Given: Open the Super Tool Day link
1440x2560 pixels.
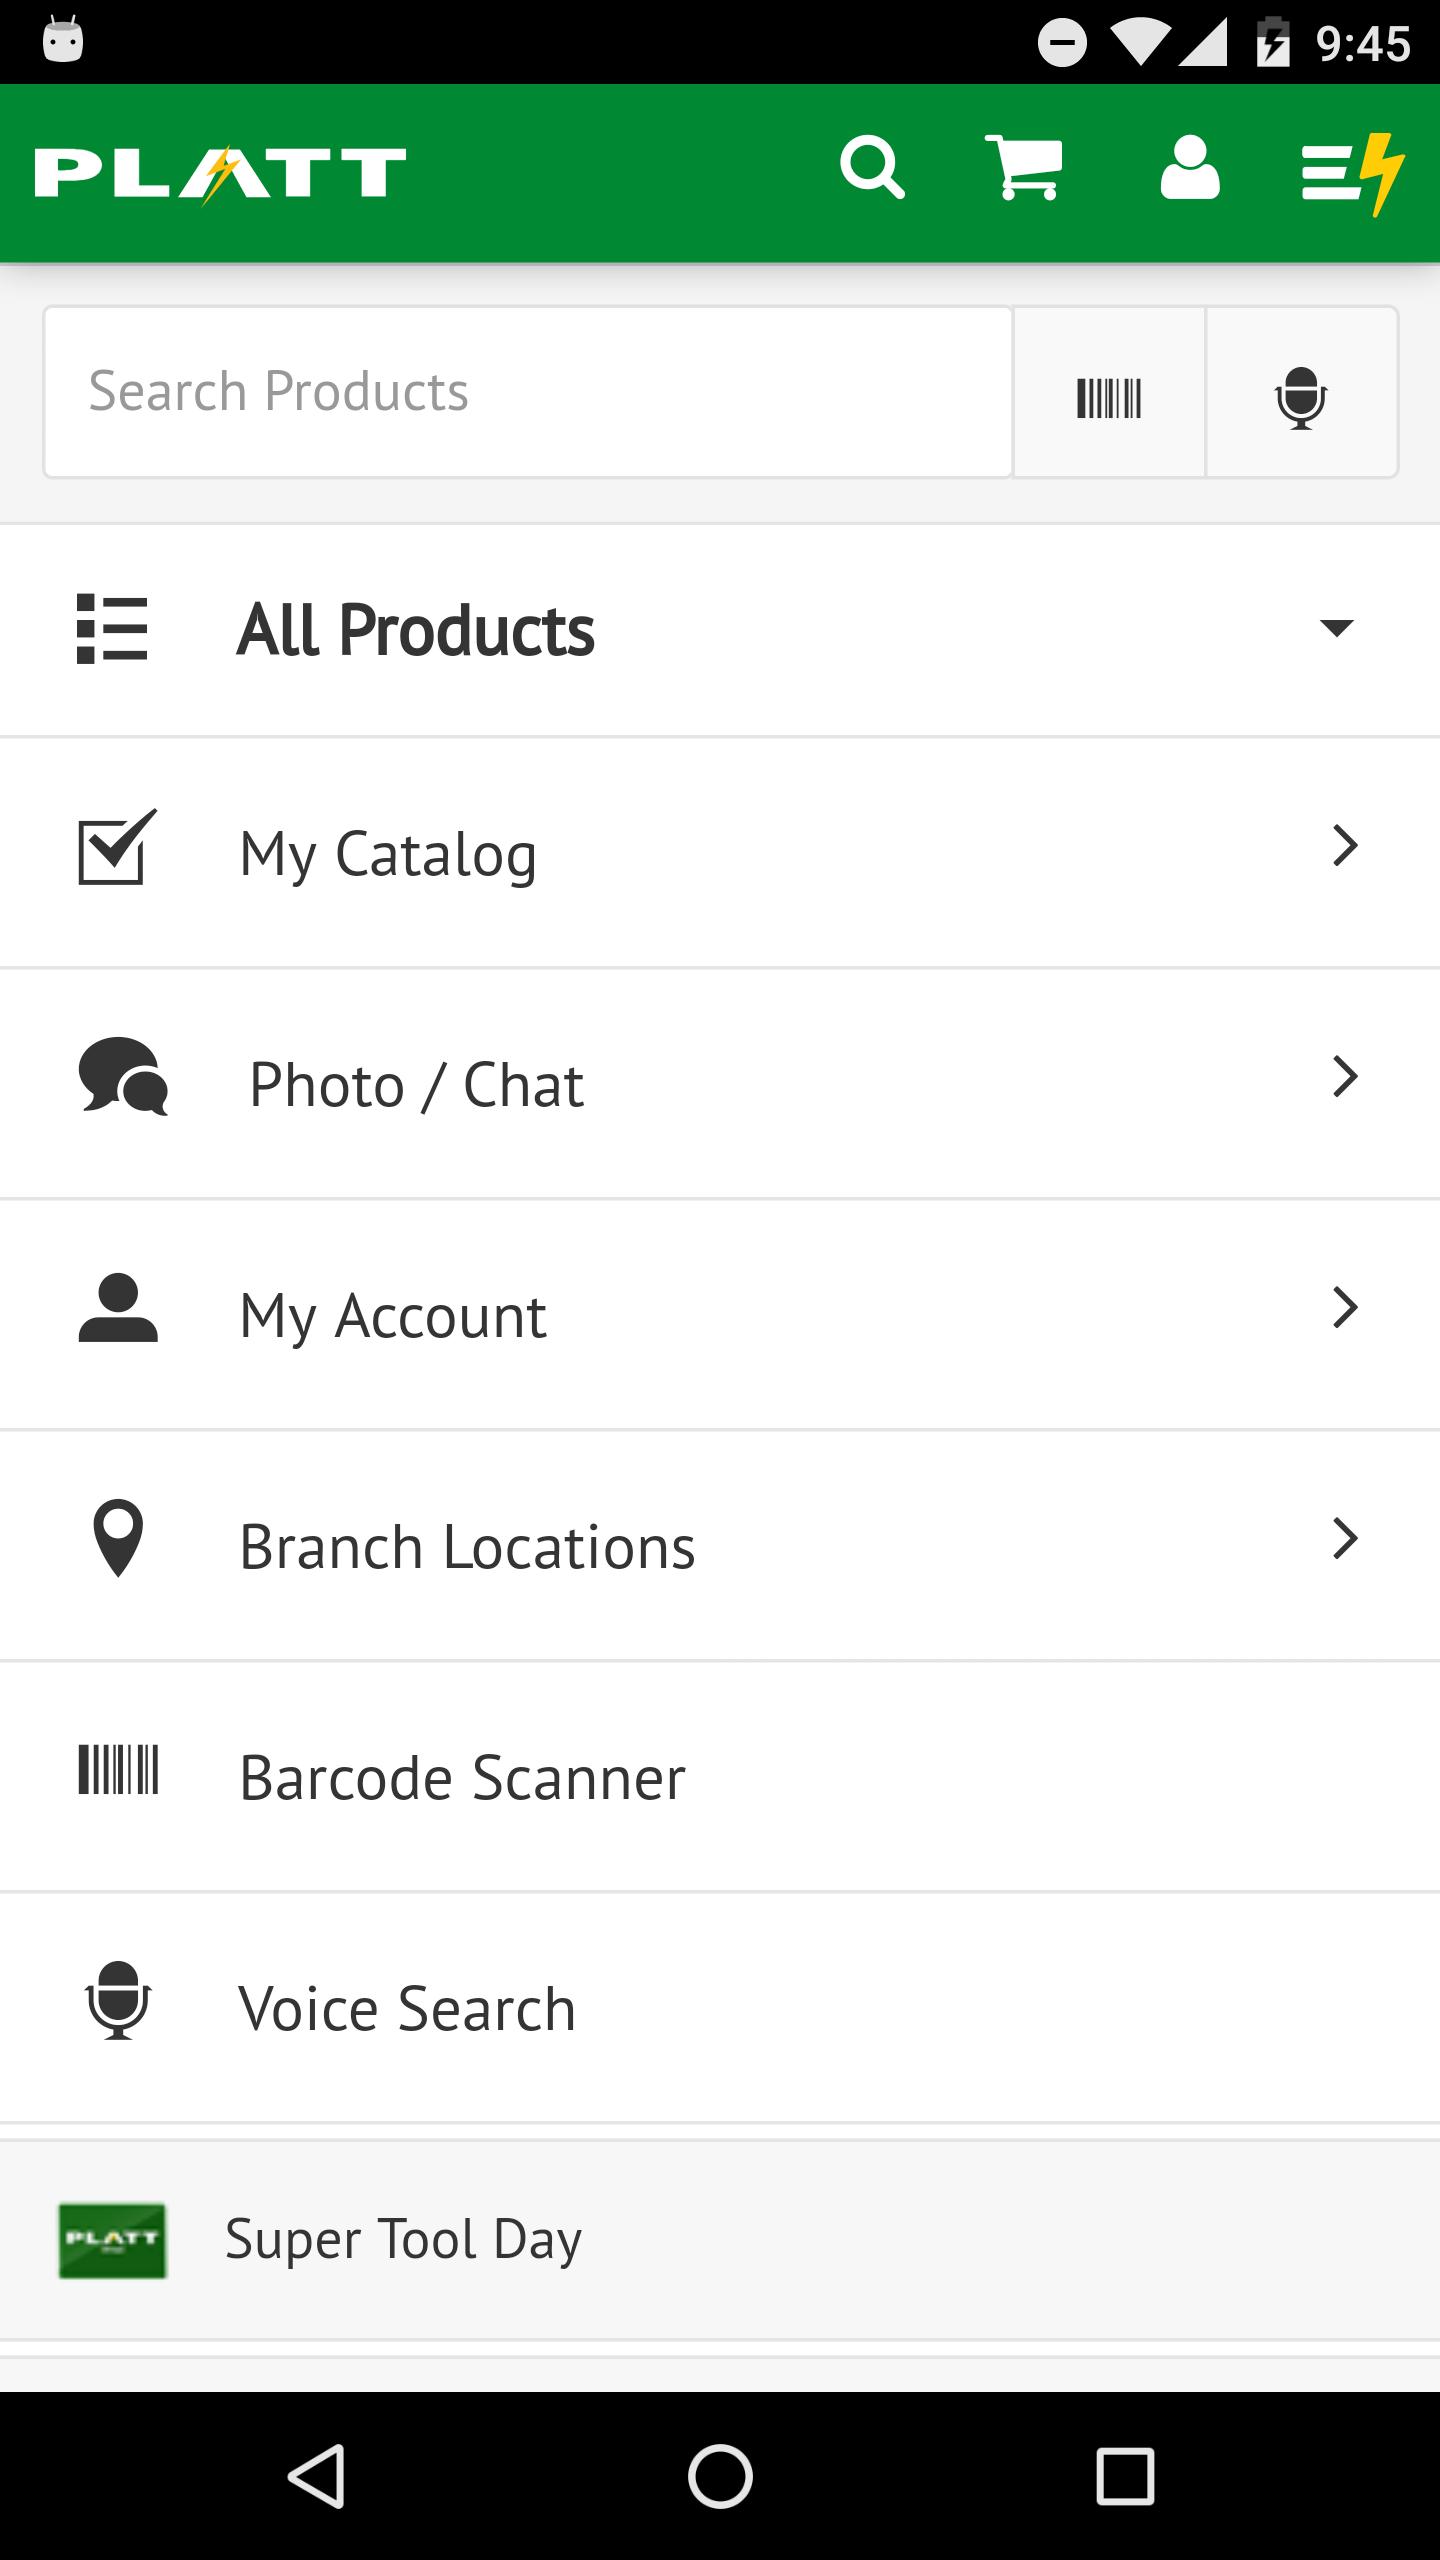Looking at the screenshot, I should pyautogui.click(x=403, y=2239).
